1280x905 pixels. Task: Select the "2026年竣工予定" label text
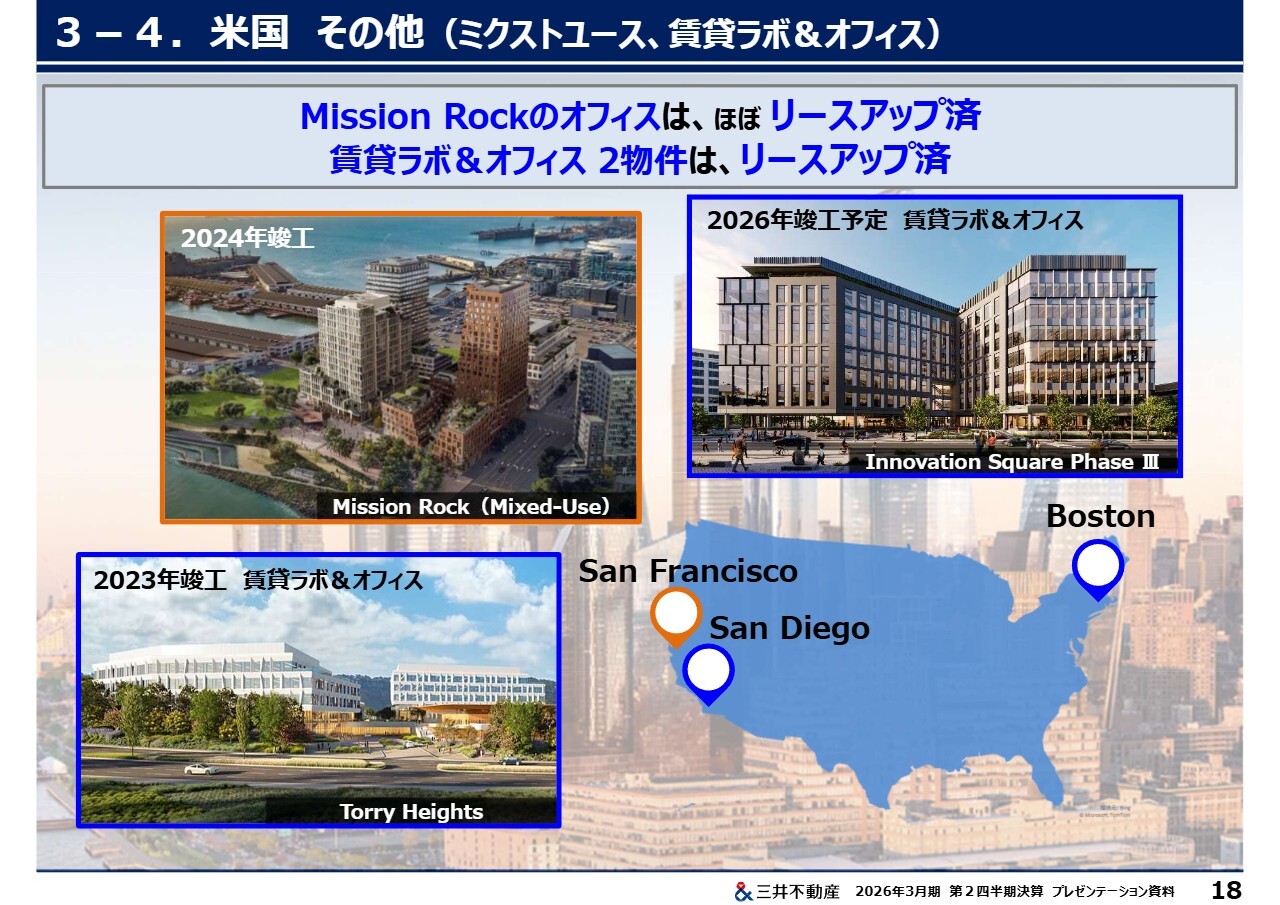pyautogui.click(x=796, y=220)
